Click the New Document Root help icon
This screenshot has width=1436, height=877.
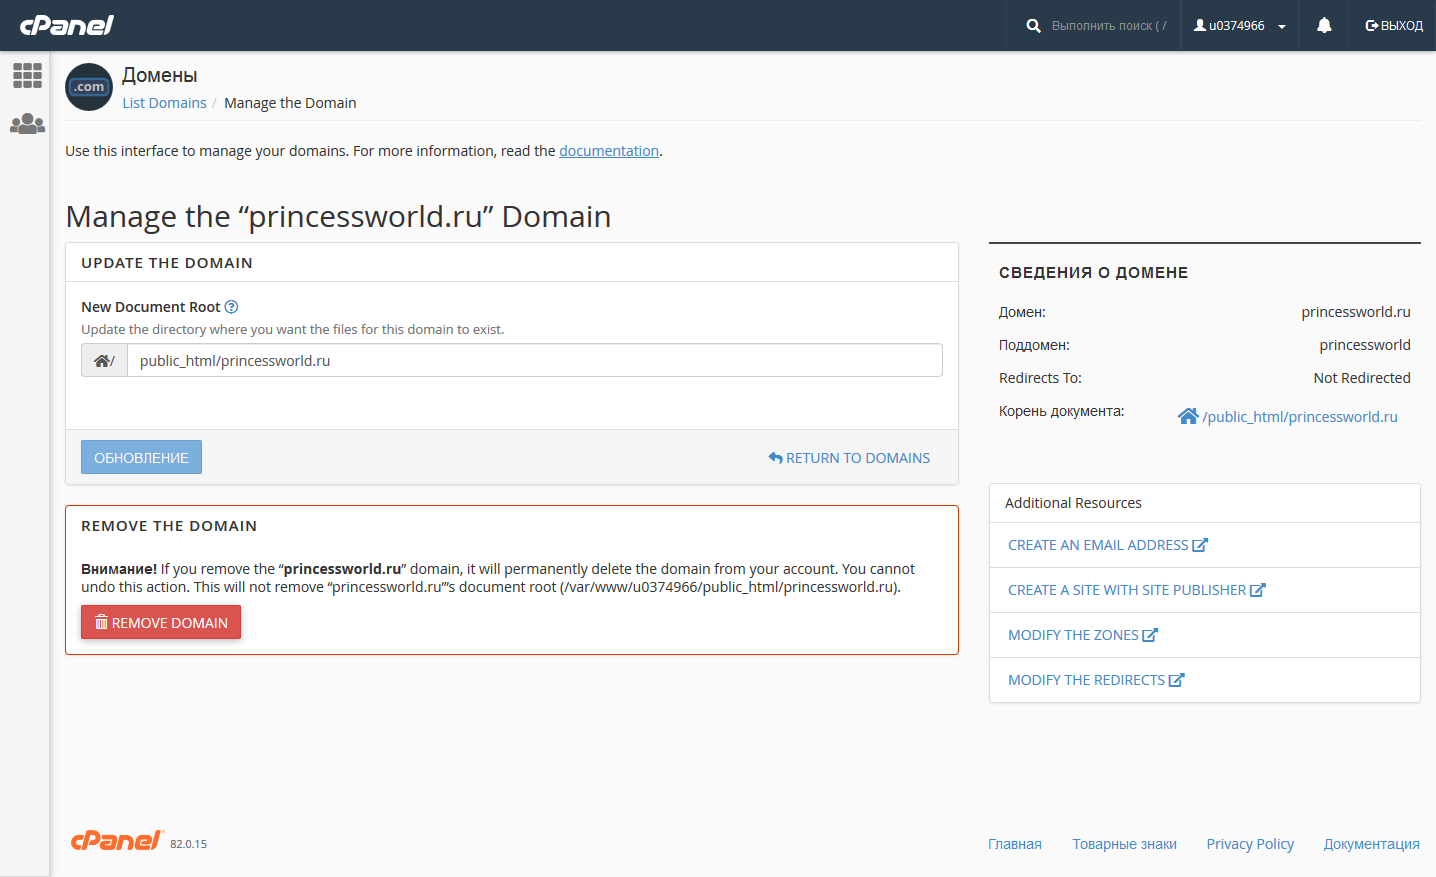[x=232, y=307]
